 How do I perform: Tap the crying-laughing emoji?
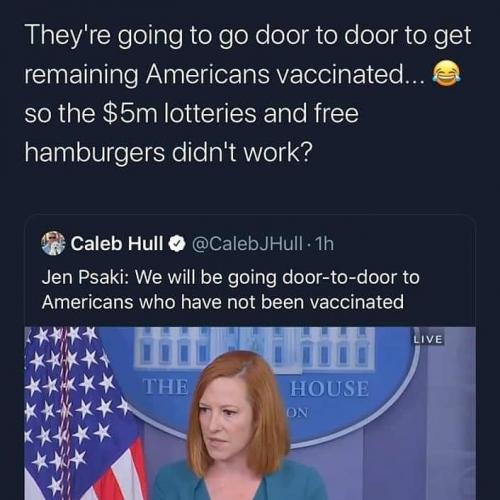click(x=446, y=74)
